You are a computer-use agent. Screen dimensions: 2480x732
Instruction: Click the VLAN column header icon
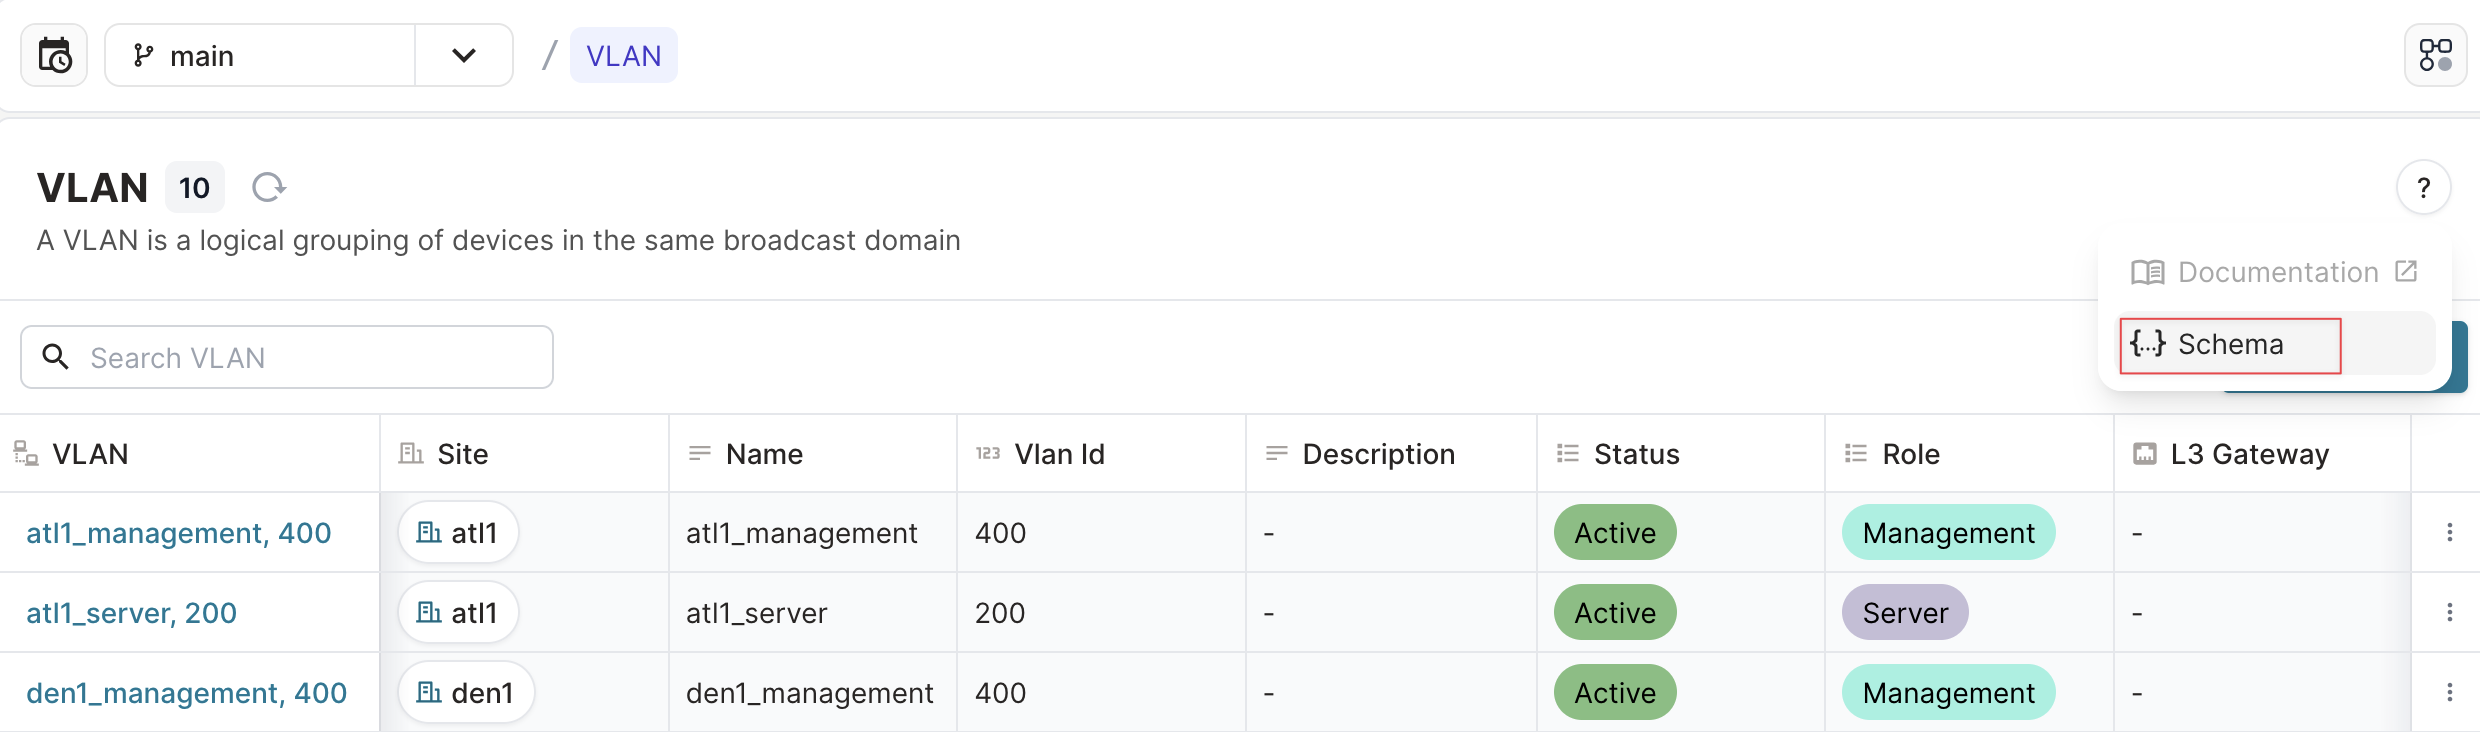[x=25, y=453]
